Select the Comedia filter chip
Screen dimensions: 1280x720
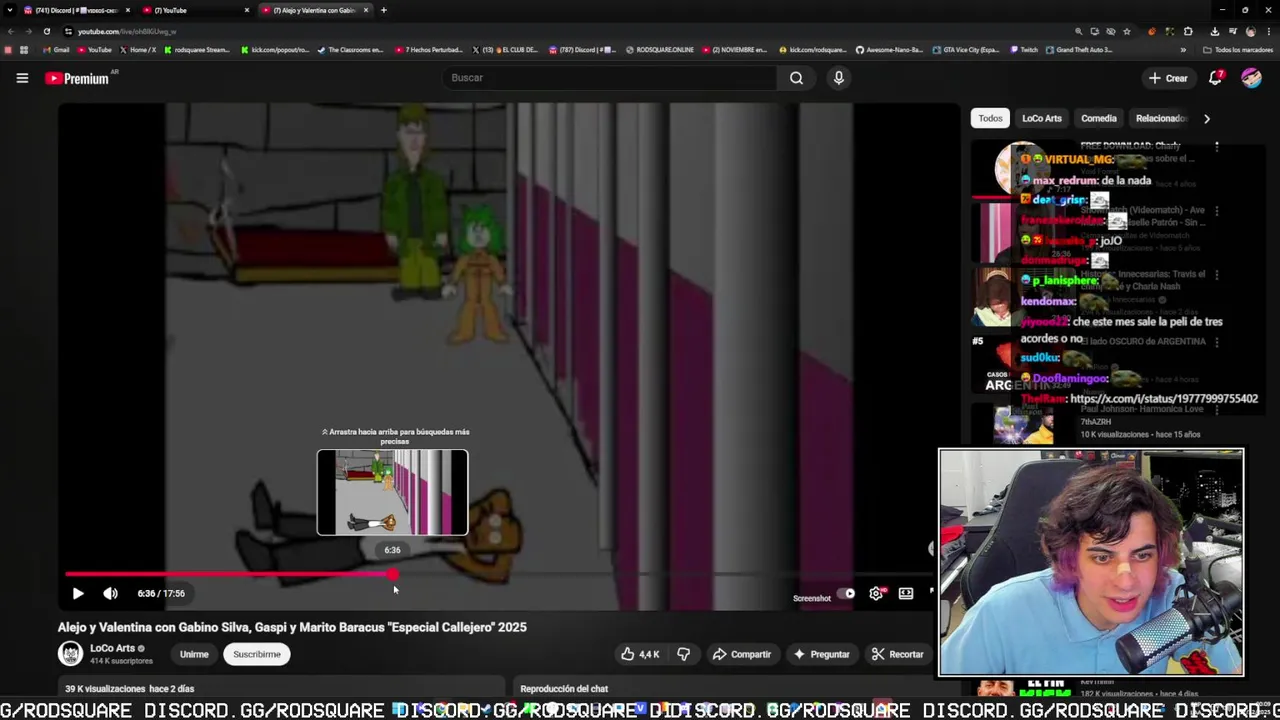coord(1098,118)
